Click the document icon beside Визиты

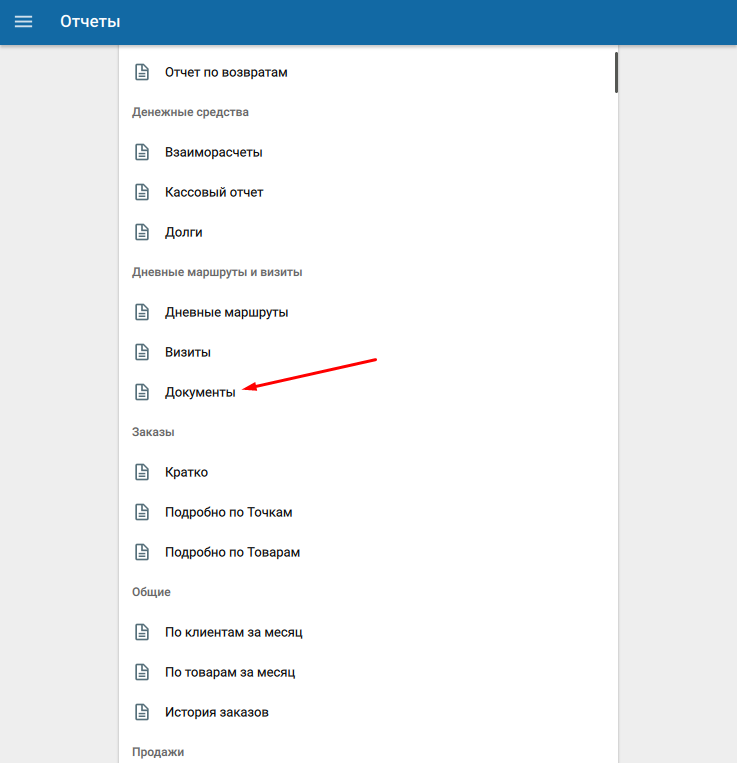tap(142, 352)
